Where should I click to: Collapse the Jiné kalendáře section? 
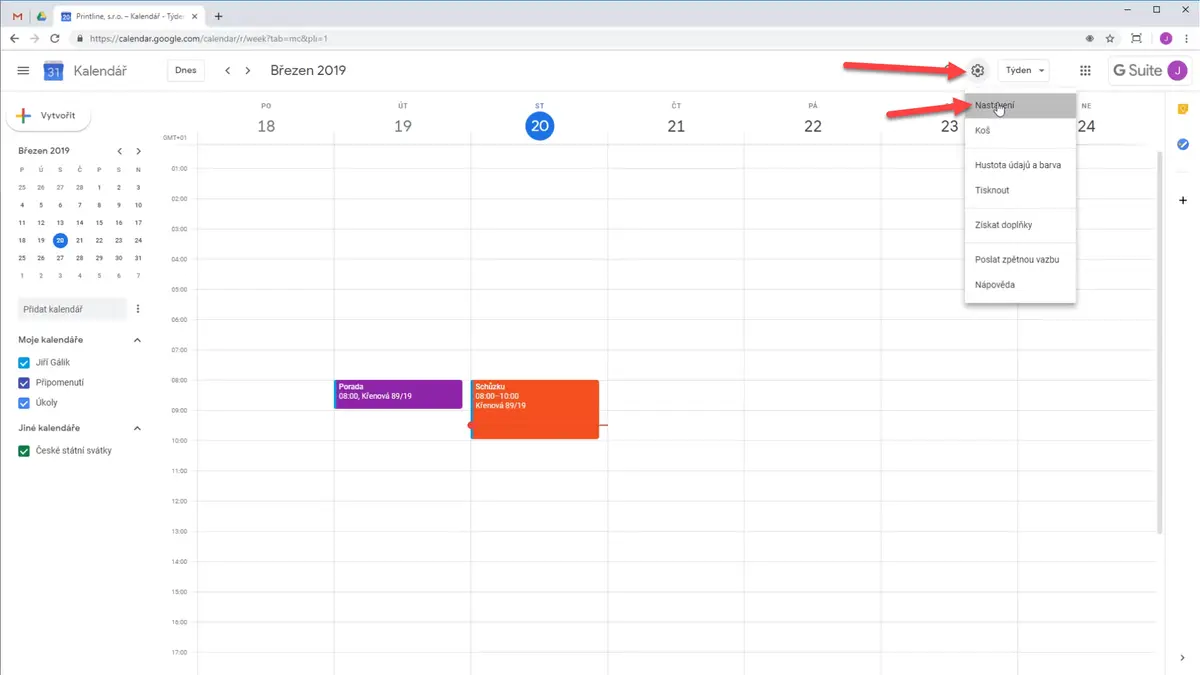[x=138, y=428]
